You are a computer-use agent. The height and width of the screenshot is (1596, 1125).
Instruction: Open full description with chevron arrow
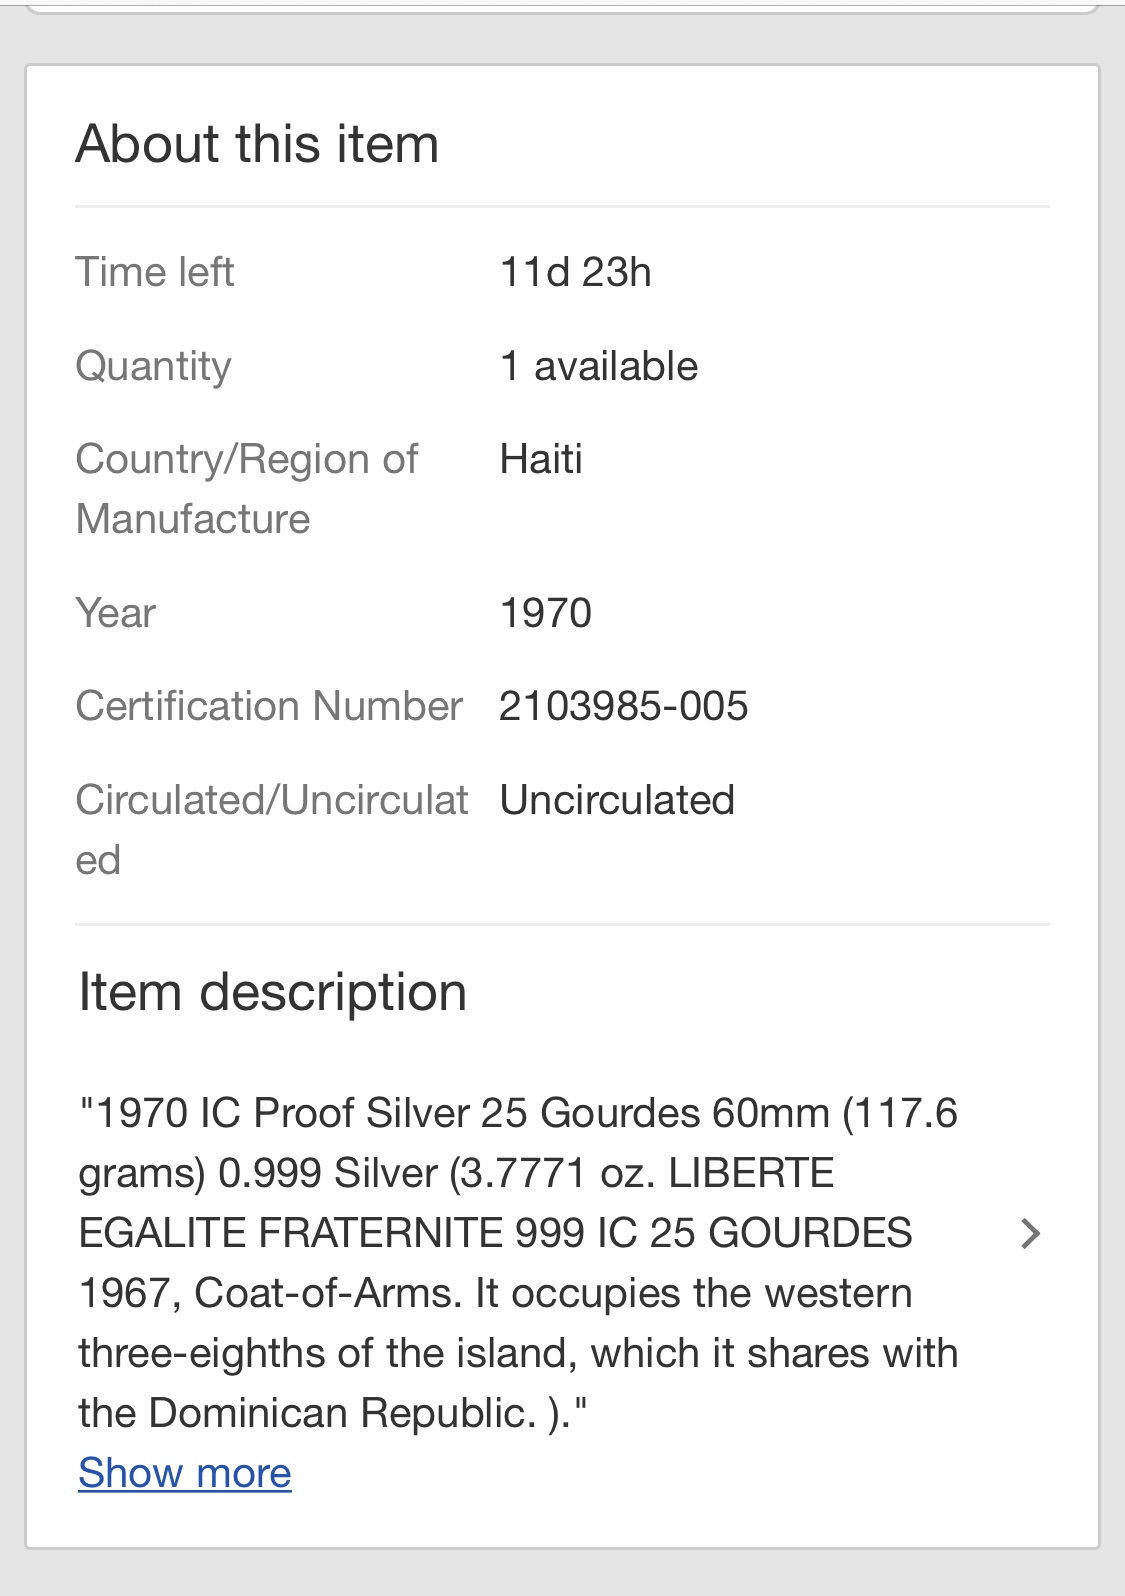tap(1031, 1234)
